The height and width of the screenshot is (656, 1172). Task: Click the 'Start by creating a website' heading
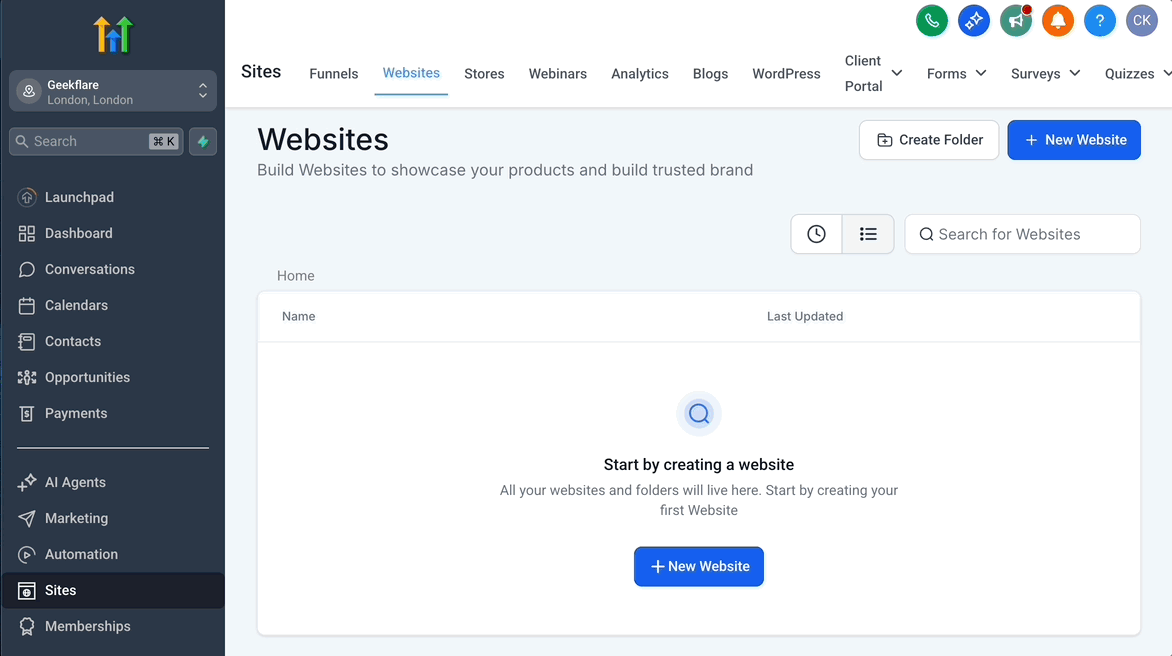(x=699, y=465)
